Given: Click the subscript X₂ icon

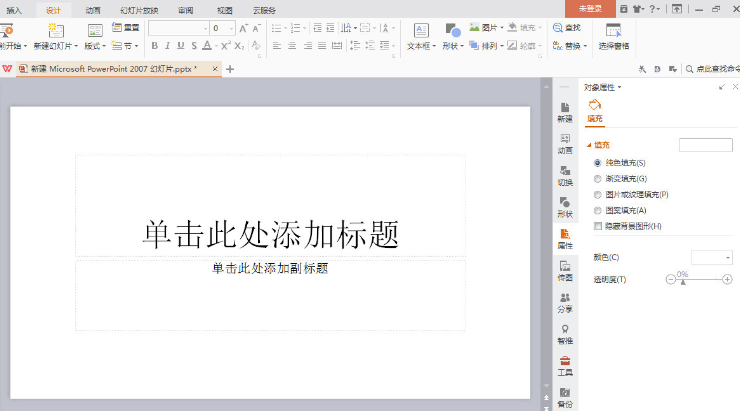Looking at the screenshot, I should pos(239,46).
